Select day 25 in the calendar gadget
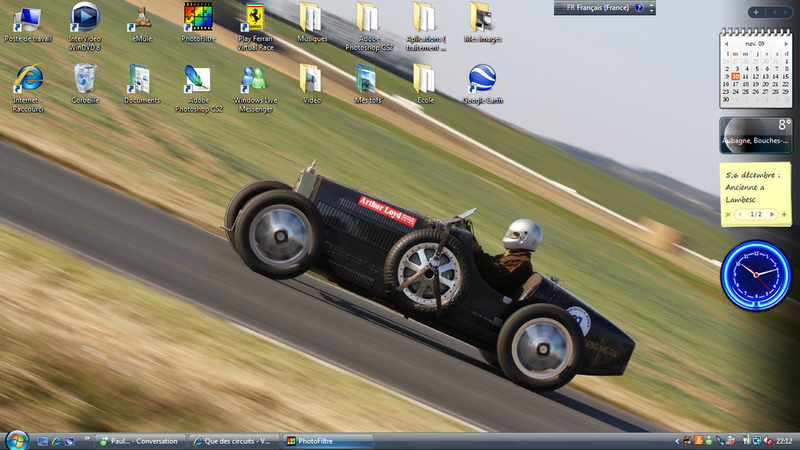This screenshot has height=450, width=800. click(745, 92)
